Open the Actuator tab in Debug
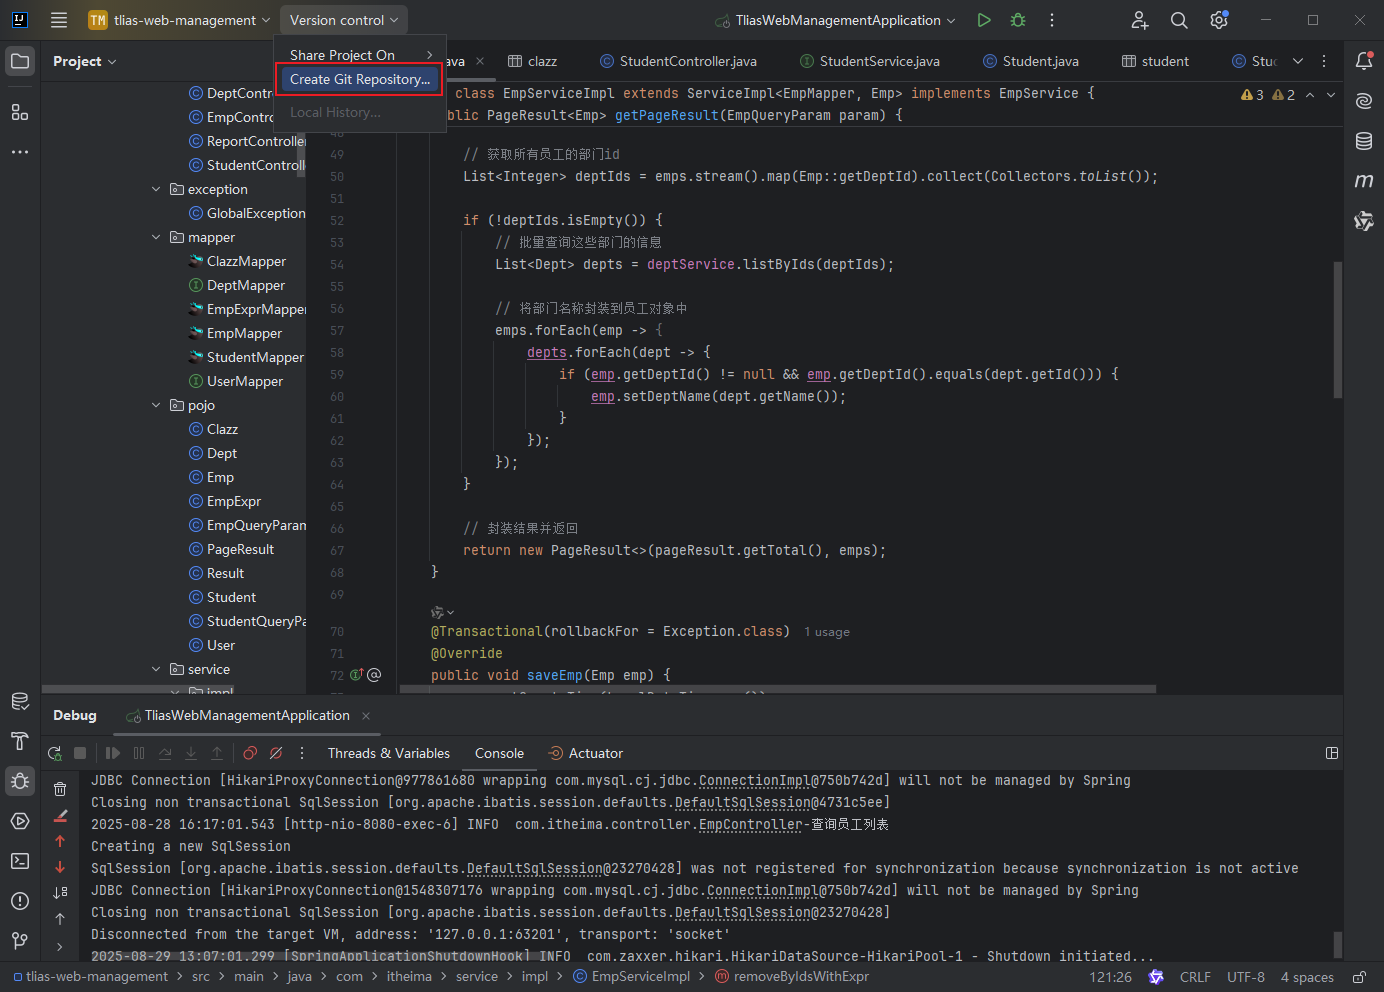Image resolution: width=1384 pixels, height=992 pixels. click(x=586, y=753)
